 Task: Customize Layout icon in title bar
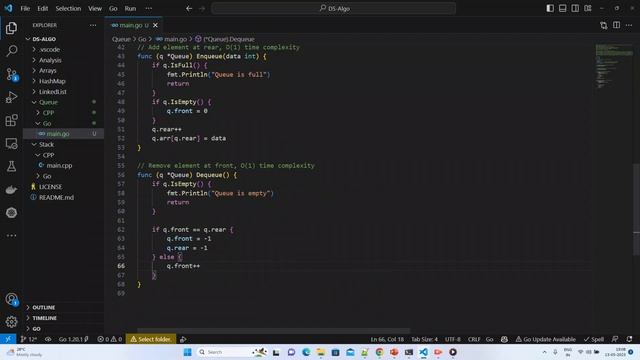click(x=588, y=8)
